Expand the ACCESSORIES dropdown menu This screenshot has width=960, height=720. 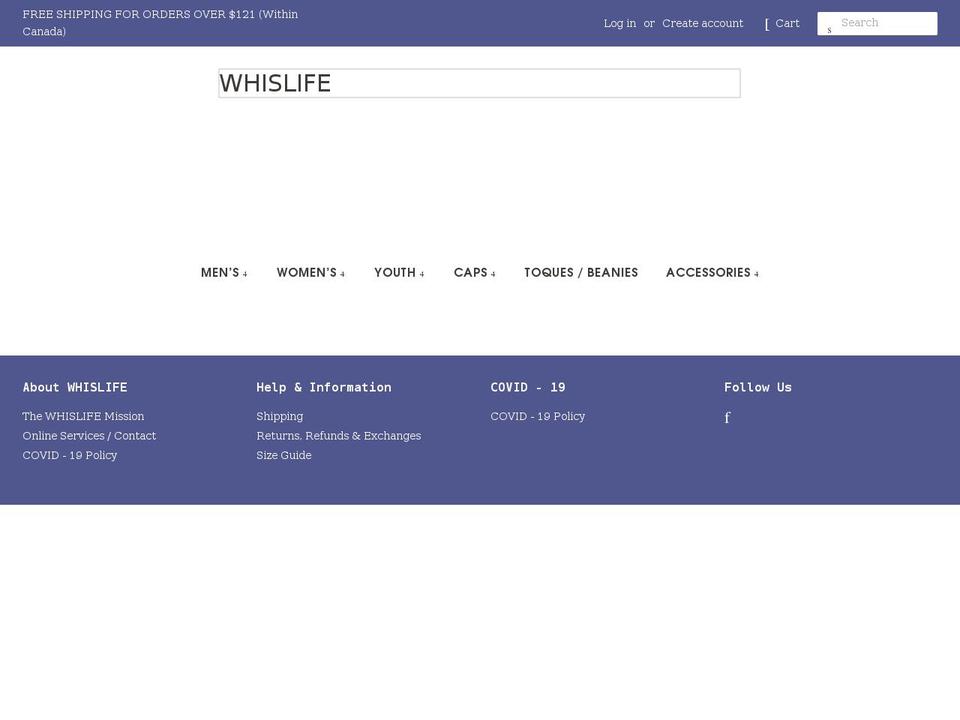712,272
